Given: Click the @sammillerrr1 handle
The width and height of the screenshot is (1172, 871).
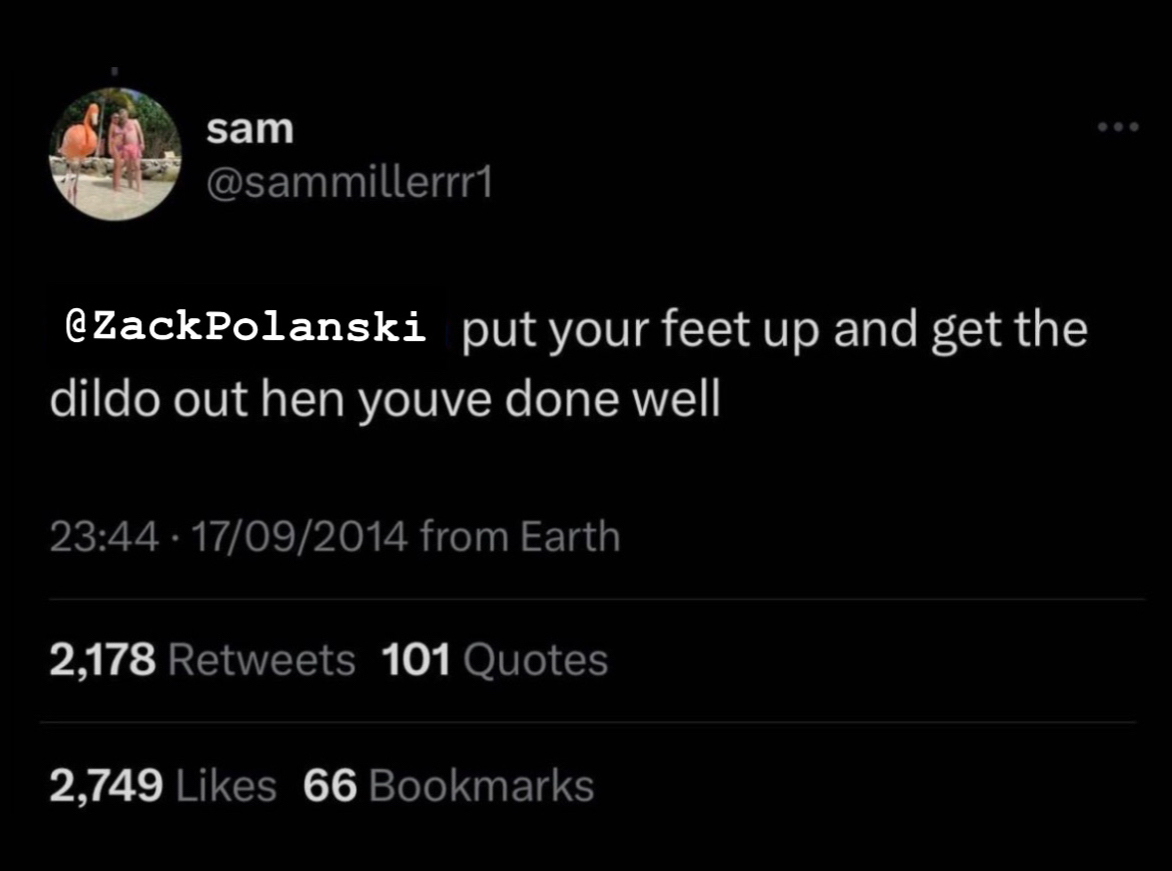Looking at the screenshot, I should [349, 182].
